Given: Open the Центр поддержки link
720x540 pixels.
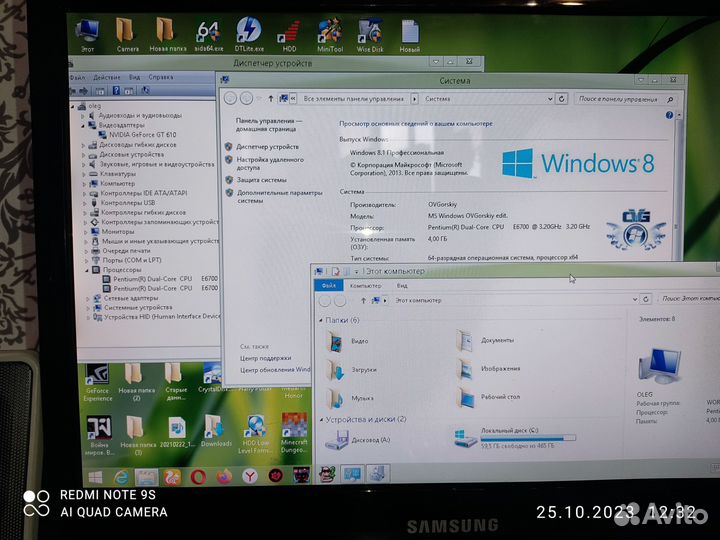Looking at the screenshot, I should pos(265,358).
